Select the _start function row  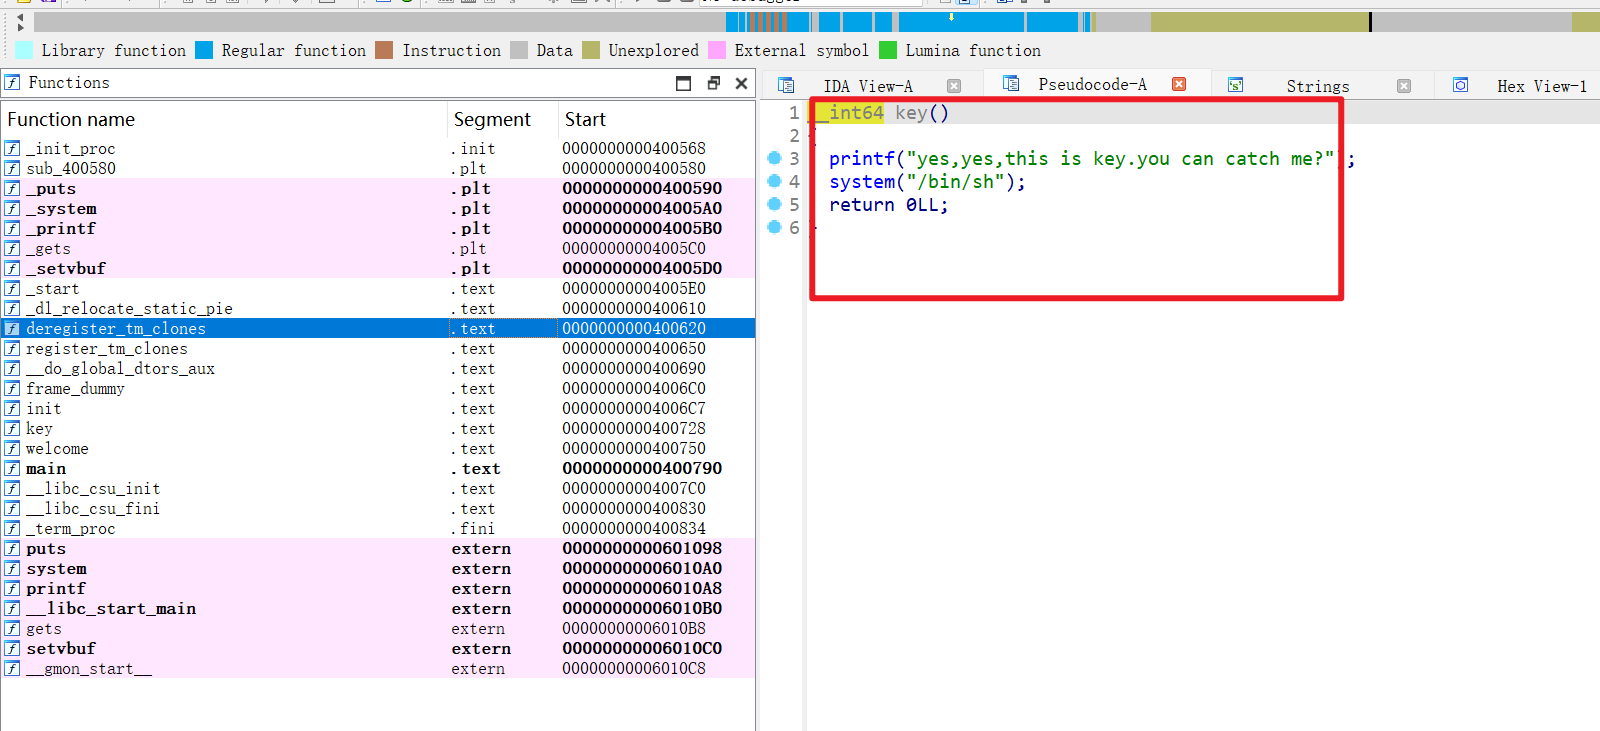click(378, 288)
